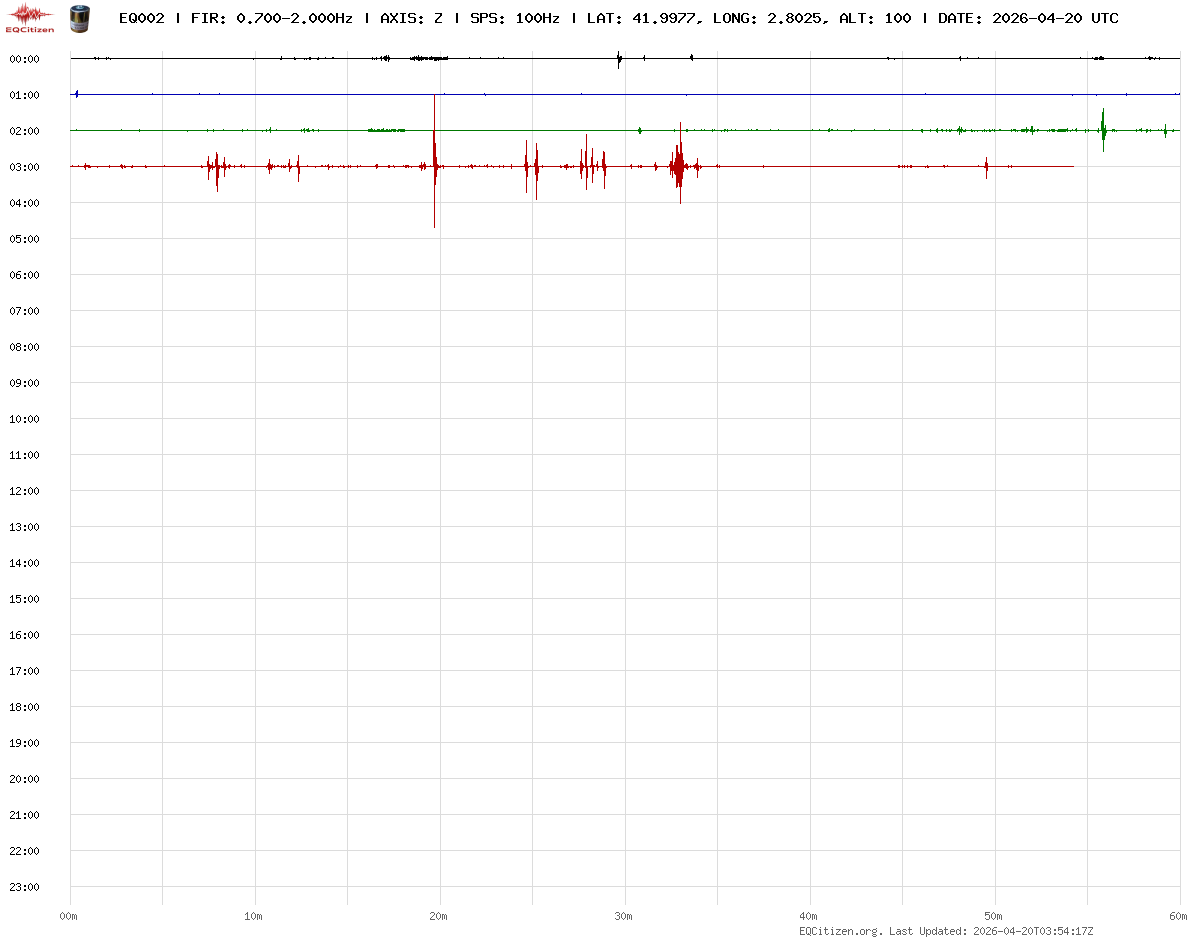This screenshot has height=940, width=1200.
Task: Click the EQ002 station name in header
Action: 141,18
